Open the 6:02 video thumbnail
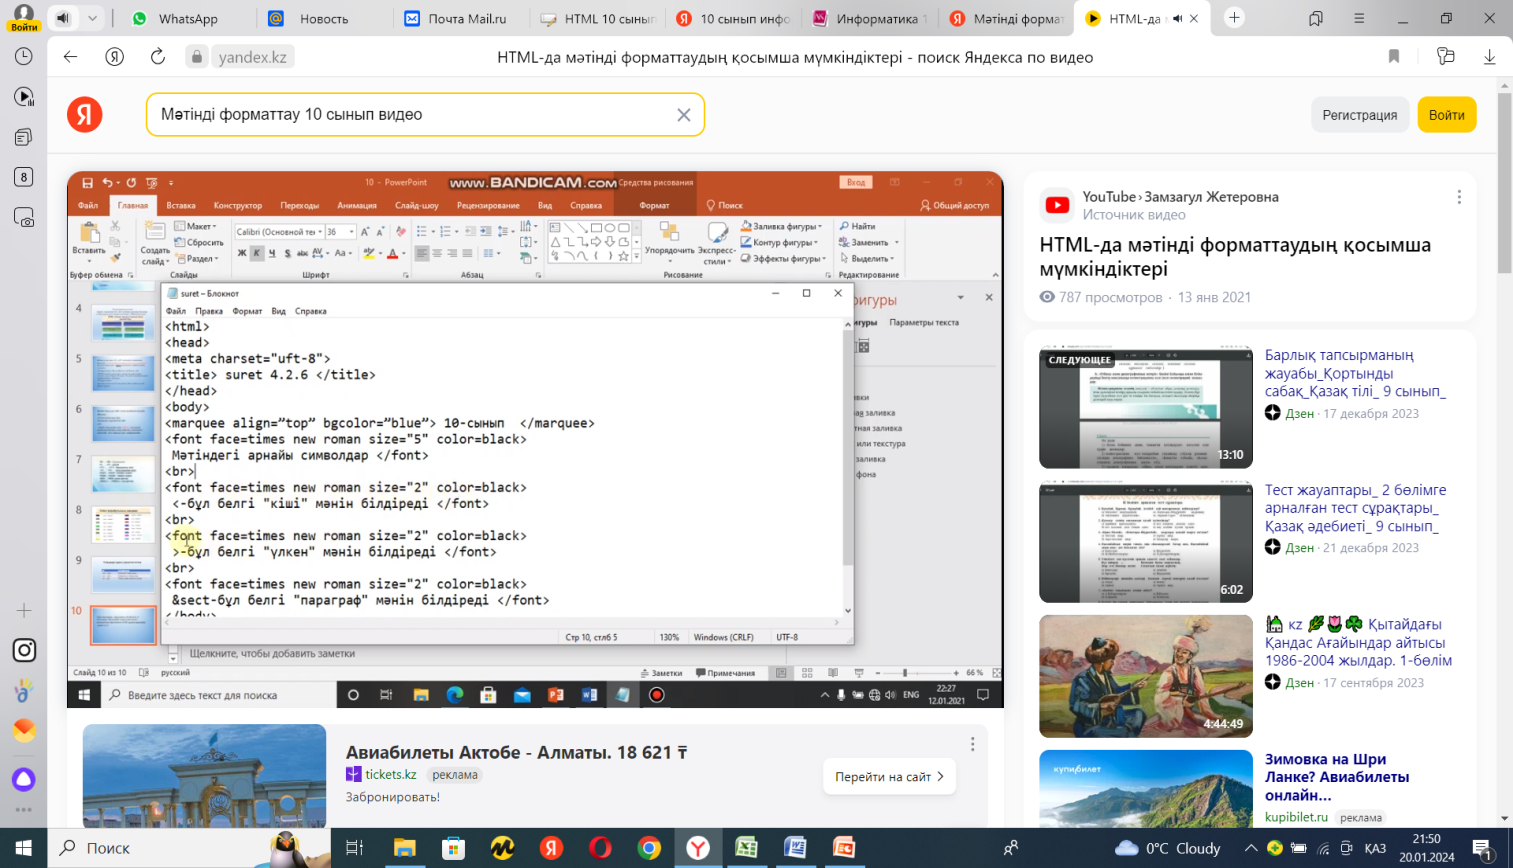This screenshot has width=1513, height=868. tap(1146, 542)
